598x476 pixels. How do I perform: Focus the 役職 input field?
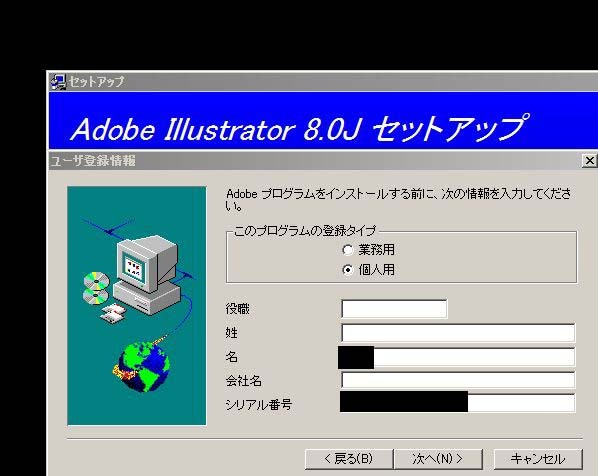(394, 309)
